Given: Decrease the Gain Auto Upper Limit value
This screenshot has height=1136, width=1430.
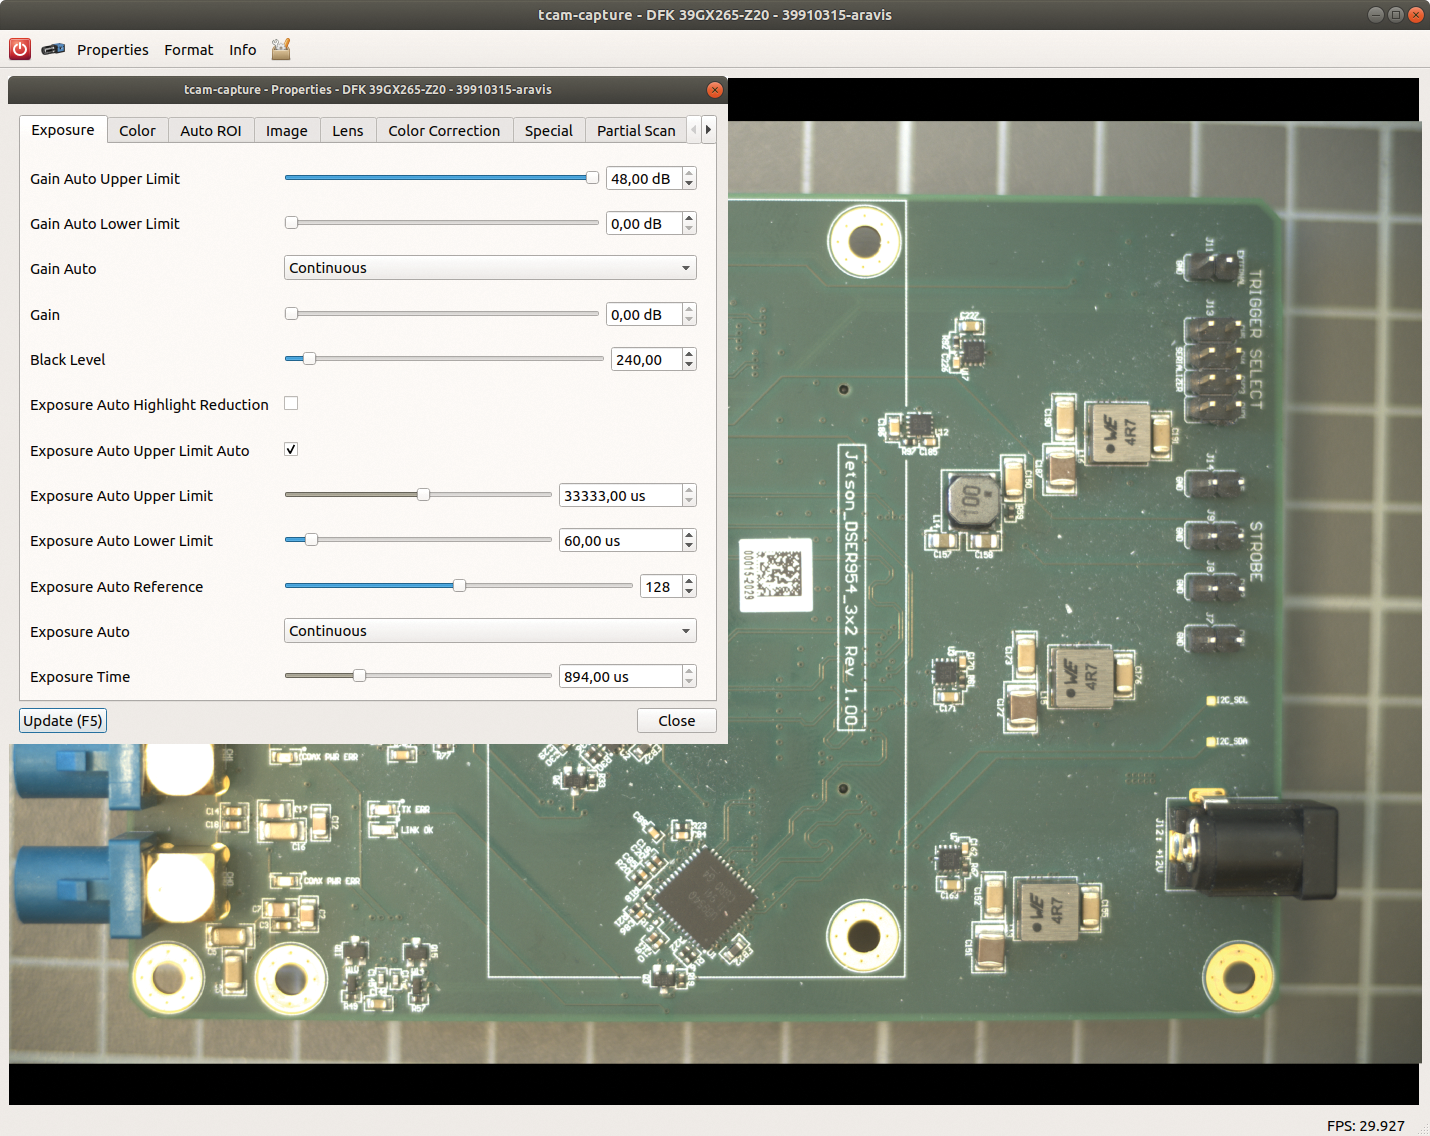Looking at the screenshot, I should (x=689, y=184).
